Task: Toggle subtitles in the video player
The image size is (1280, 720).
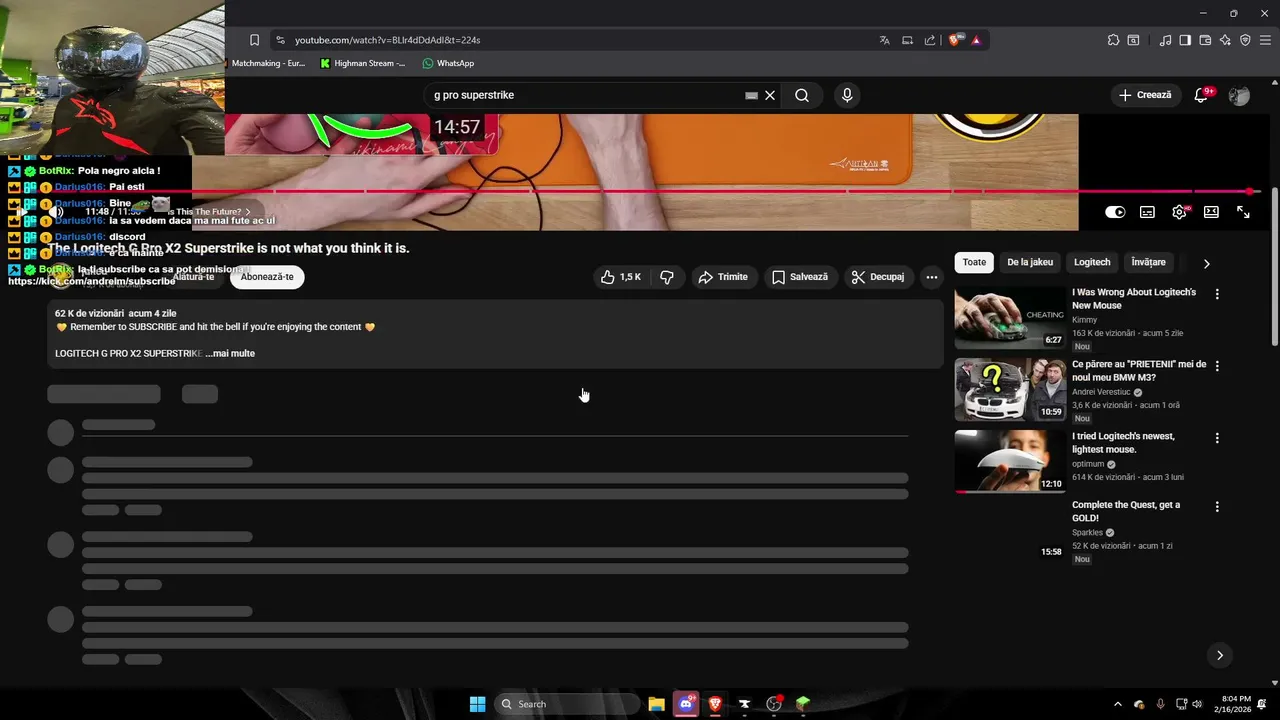Action: (x=1148, y=212)
